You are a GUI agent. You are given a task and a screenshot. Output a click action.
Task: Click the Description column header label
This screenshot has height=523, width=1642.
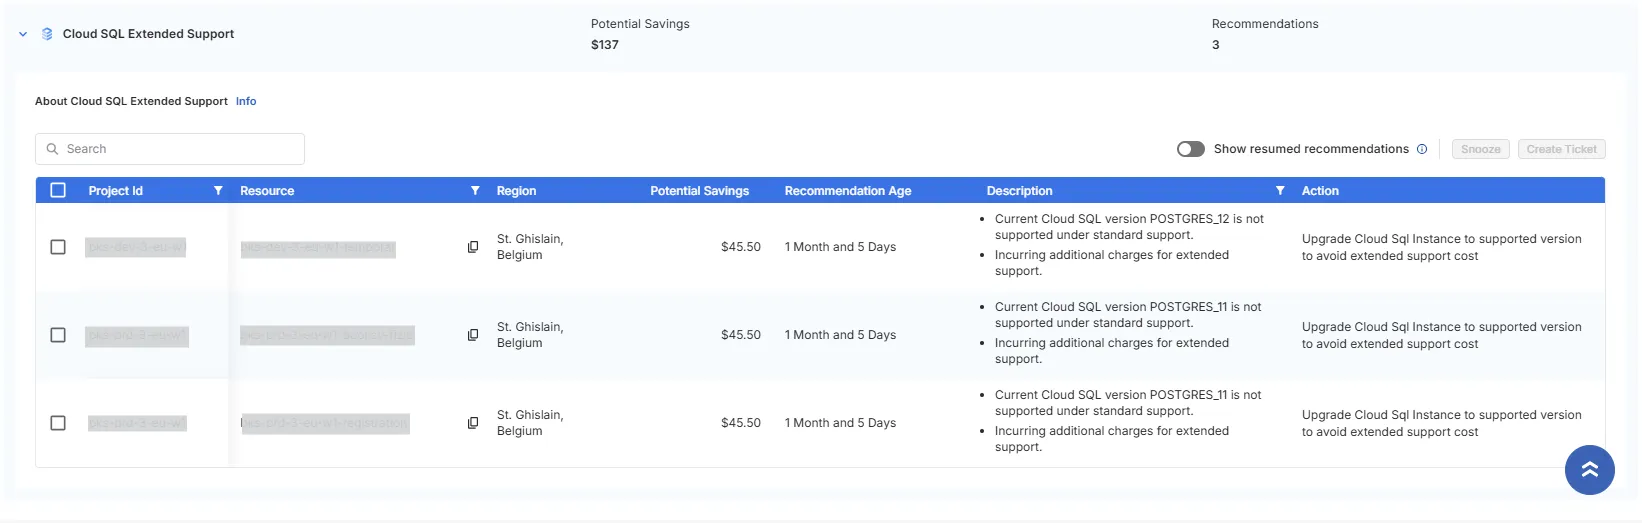pyautogui.click(x=1019, y=191)
